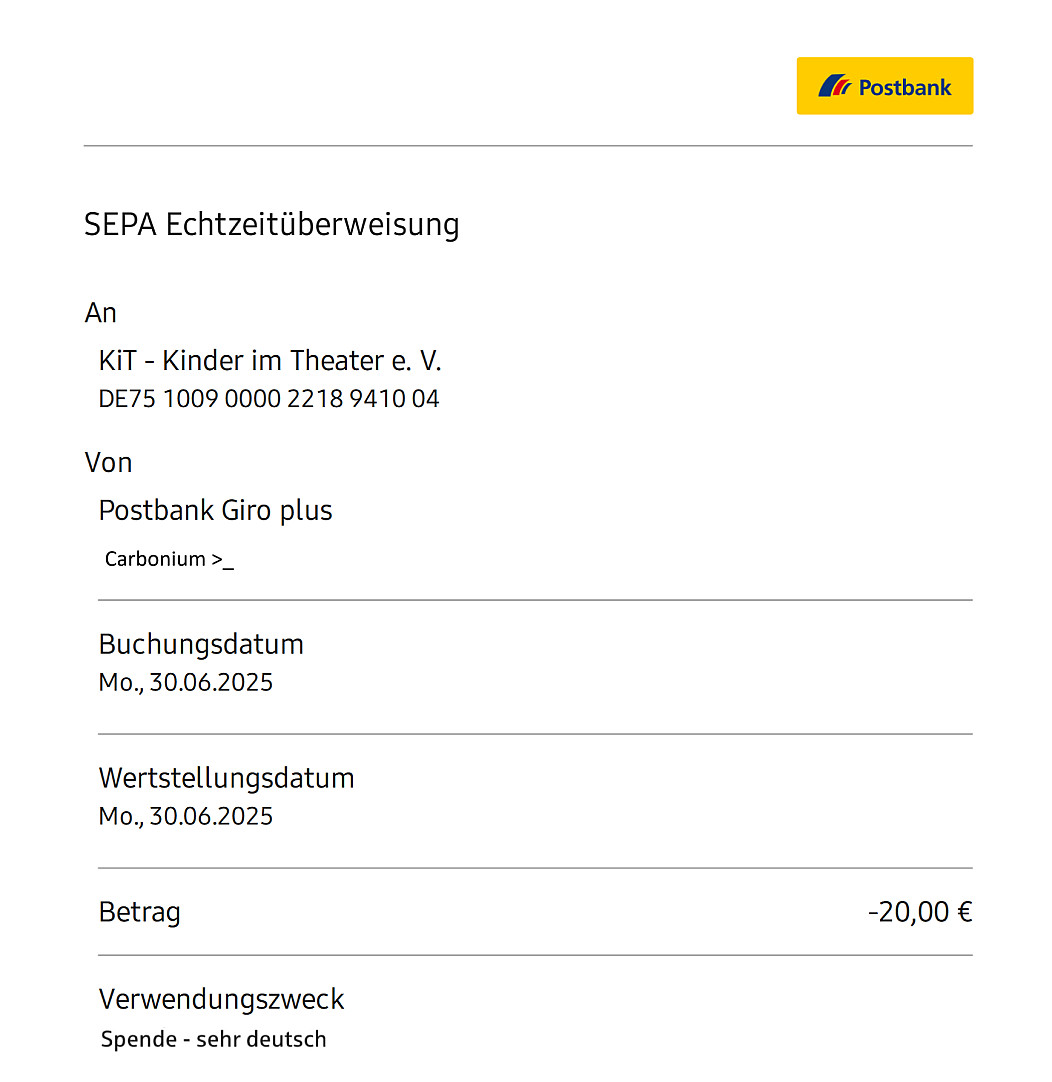Click the Von label
The height and width of the screenshot is (1082, 1052).
(108, 462)
